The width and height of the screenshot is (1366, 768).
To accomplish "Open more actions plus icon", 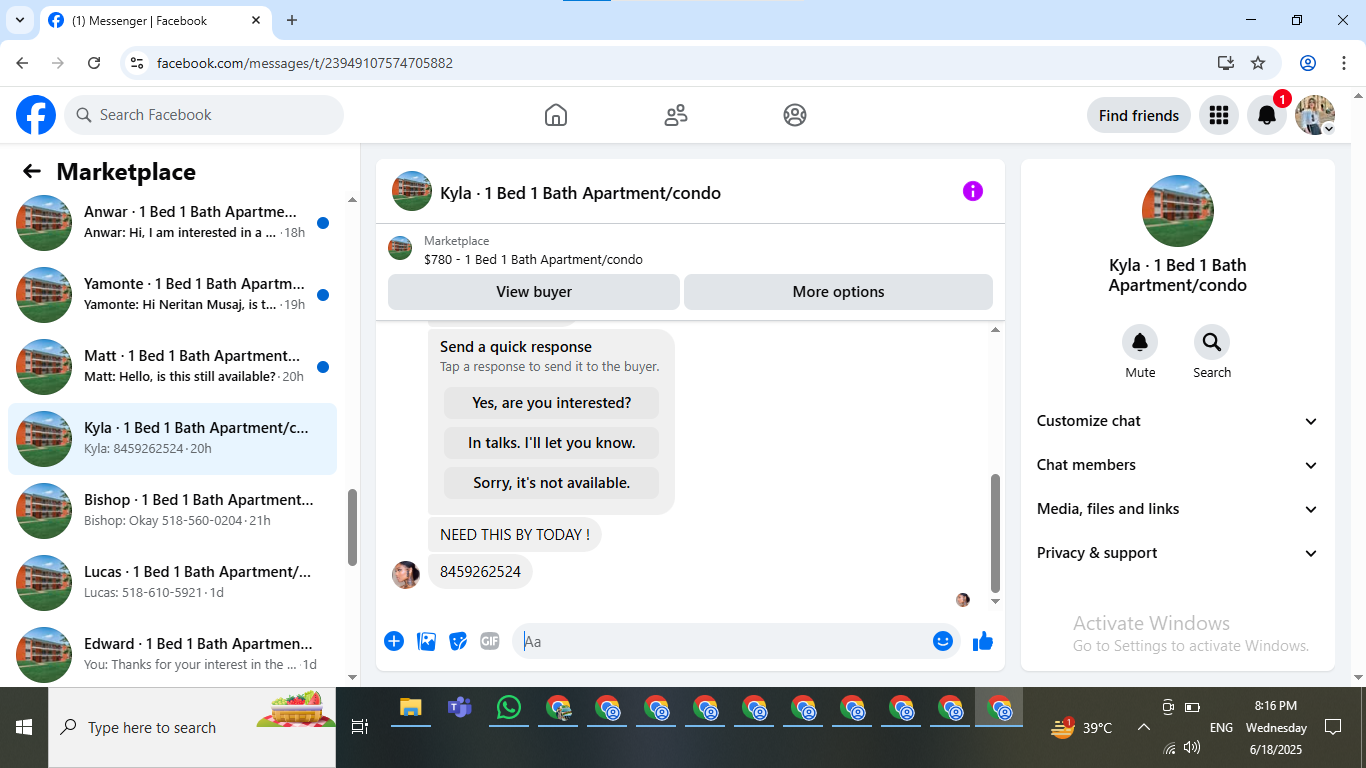I will (394, 641).
